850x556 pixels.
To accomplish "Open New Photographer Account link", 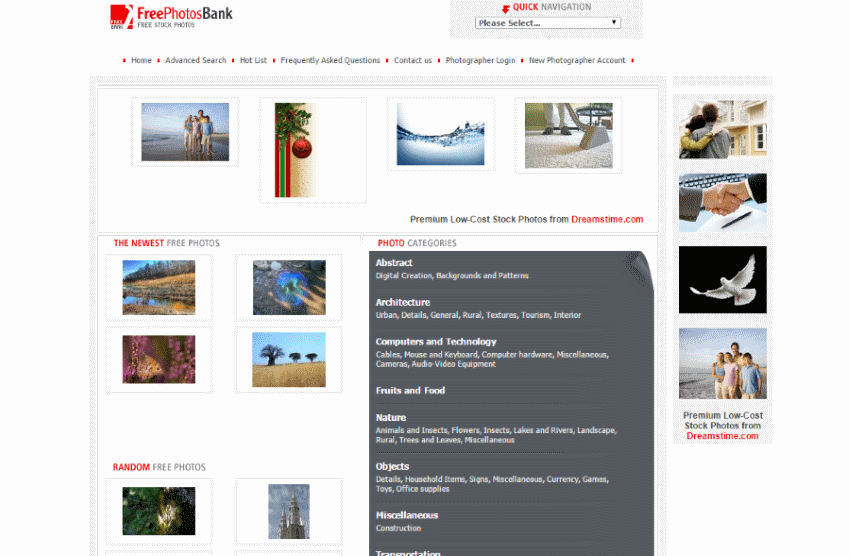I will click(x=577, y=60).
